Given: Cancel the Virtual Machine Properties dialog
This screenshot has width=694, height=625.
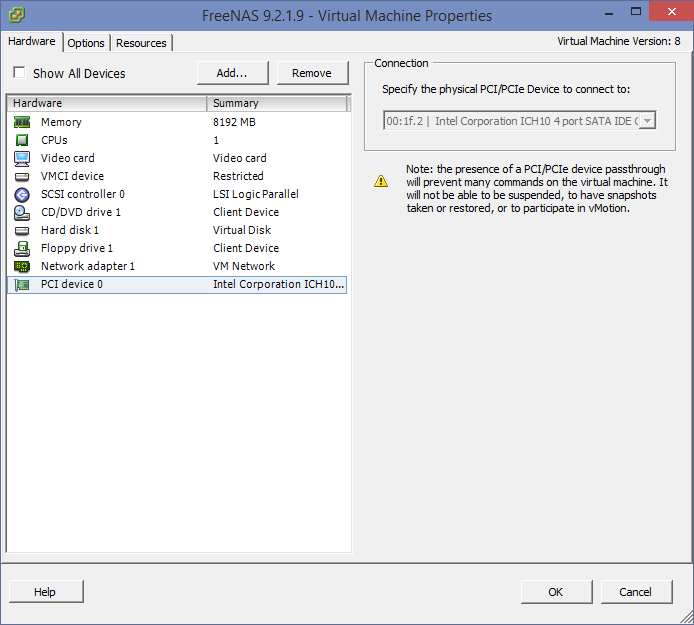Looking at the screenshot, I should click(x=636, y=592).
